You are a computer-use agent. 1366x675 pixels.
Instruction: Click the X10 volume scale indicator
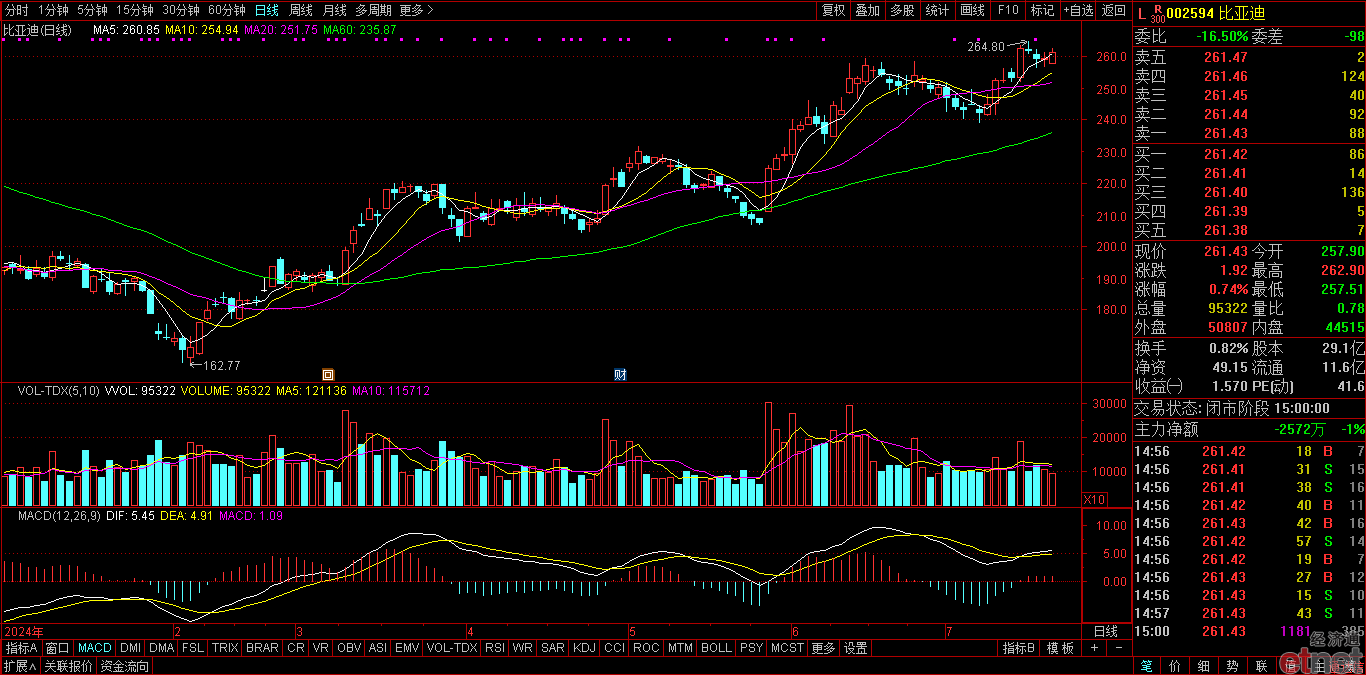pos(1096,499)
